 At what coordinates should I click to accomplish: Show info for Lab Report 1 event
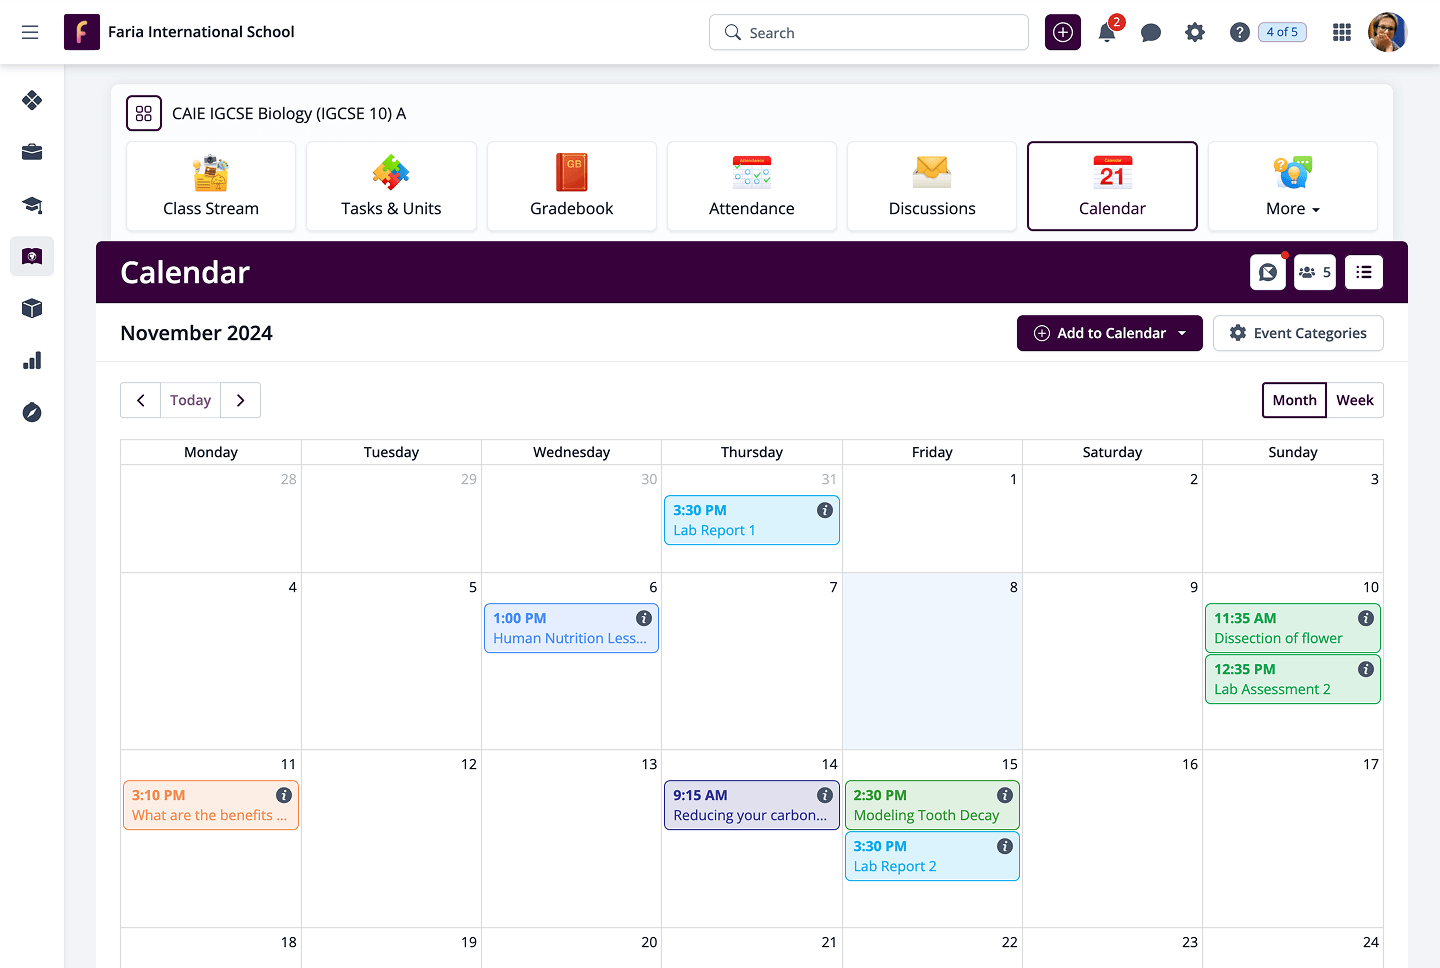[825, 510]
